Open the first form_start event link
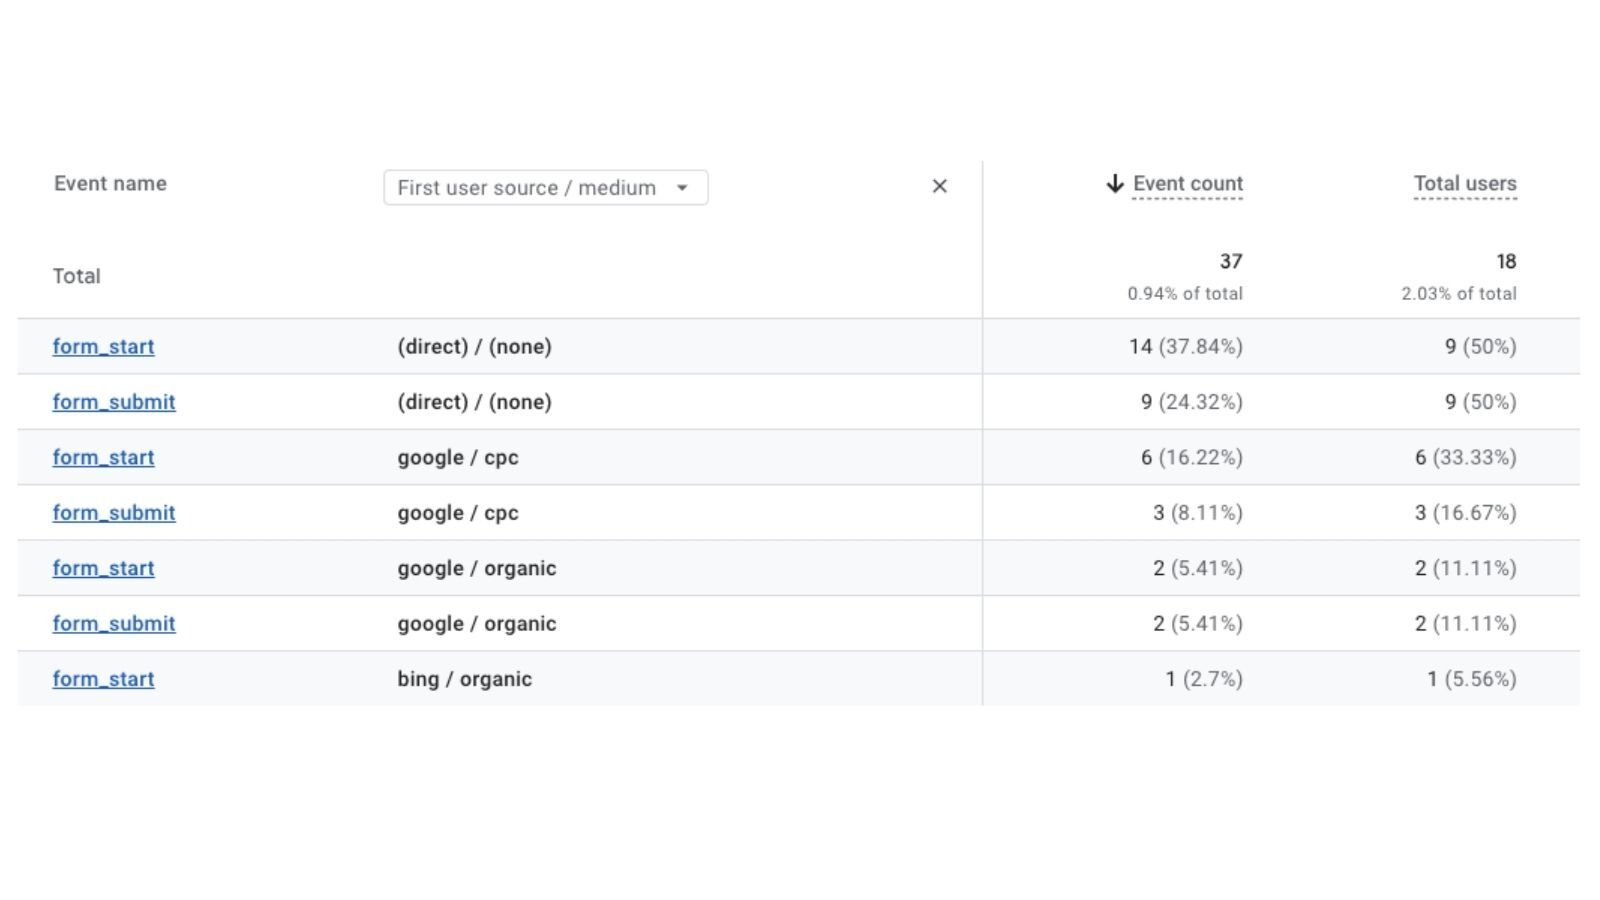 coord(103,346)
